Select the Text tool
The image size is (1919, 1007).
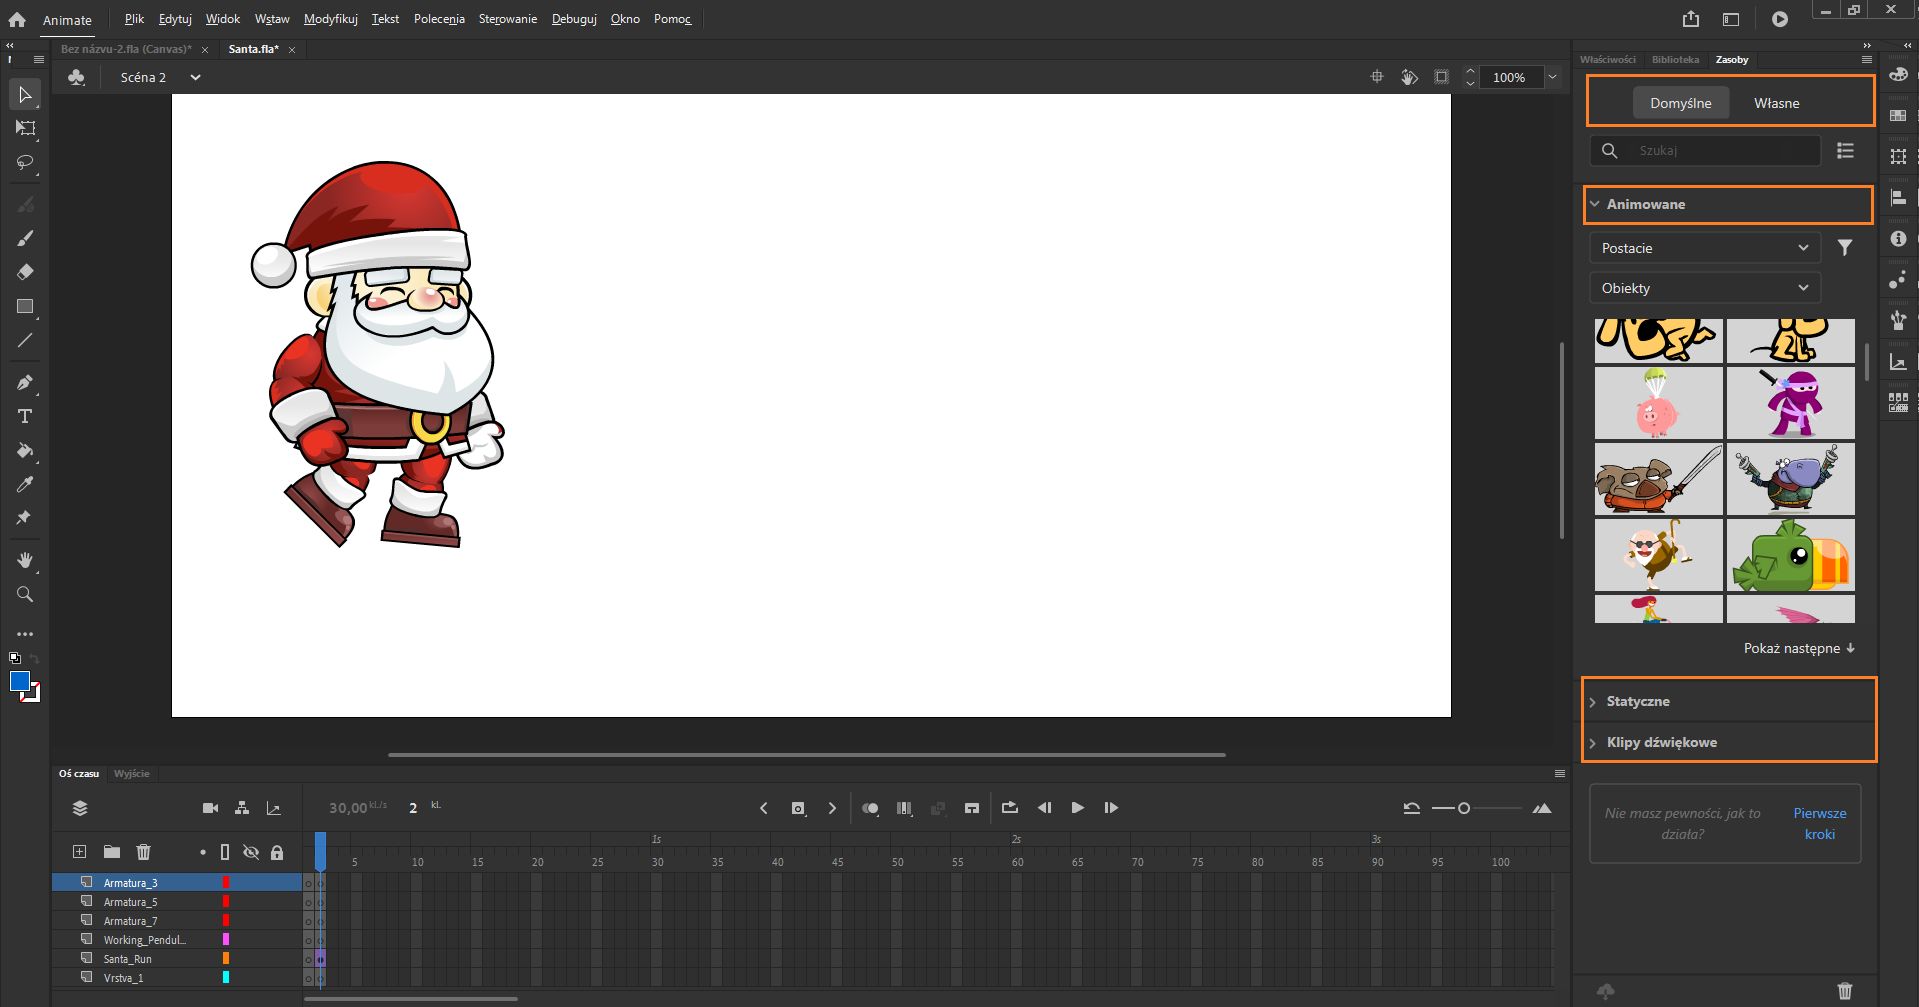[x=25, y=416]
